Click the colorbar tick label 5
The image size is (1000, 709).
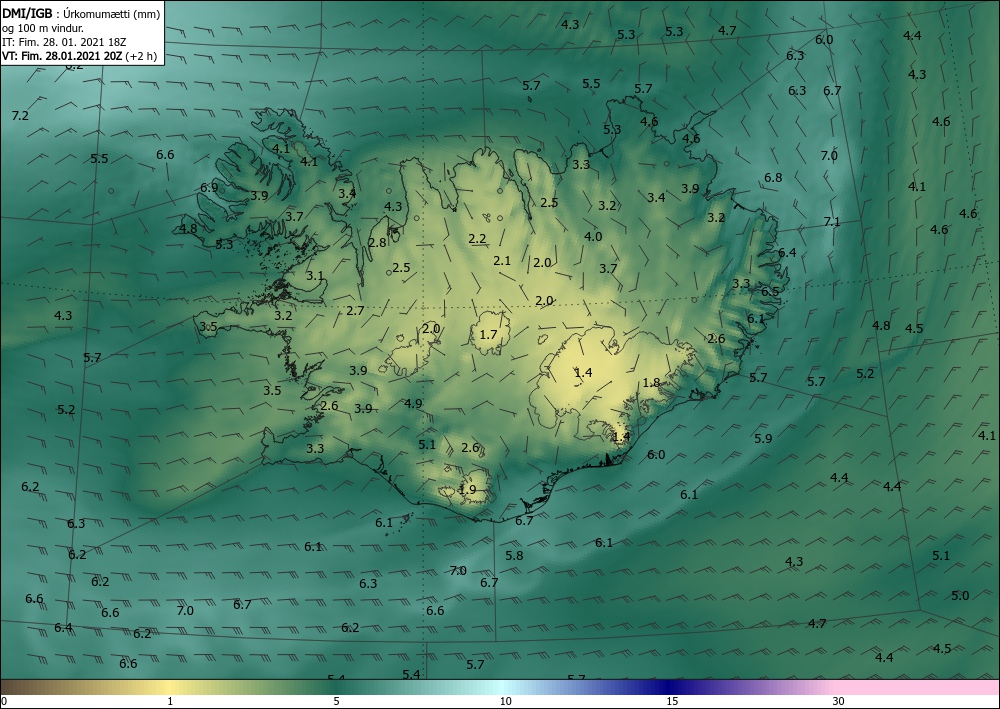(x=336, y=701)
